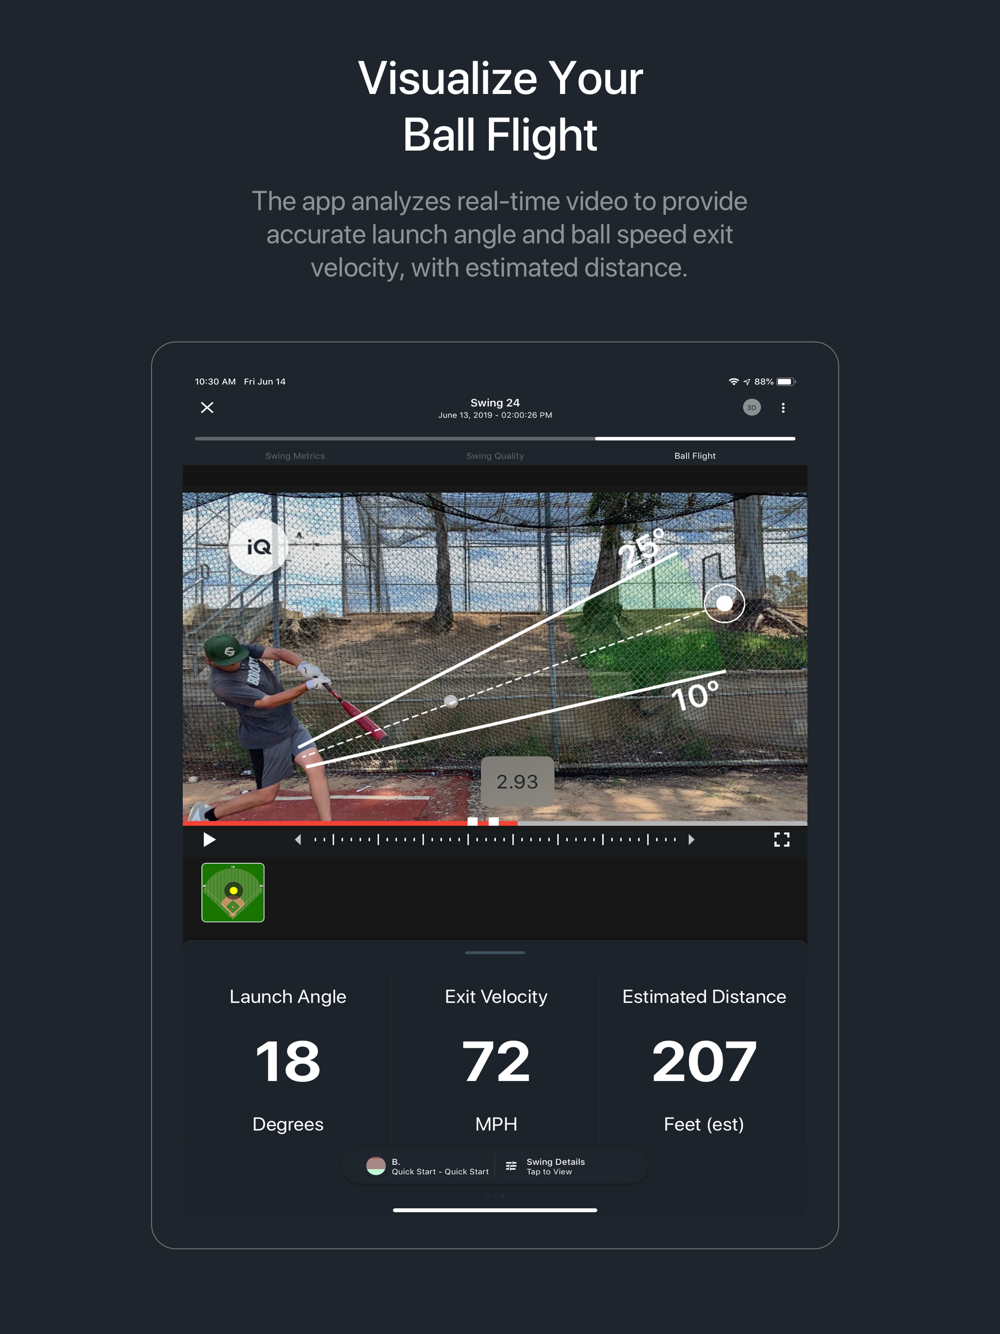Expand the stats panel drag handle

[x=495, y=953]
